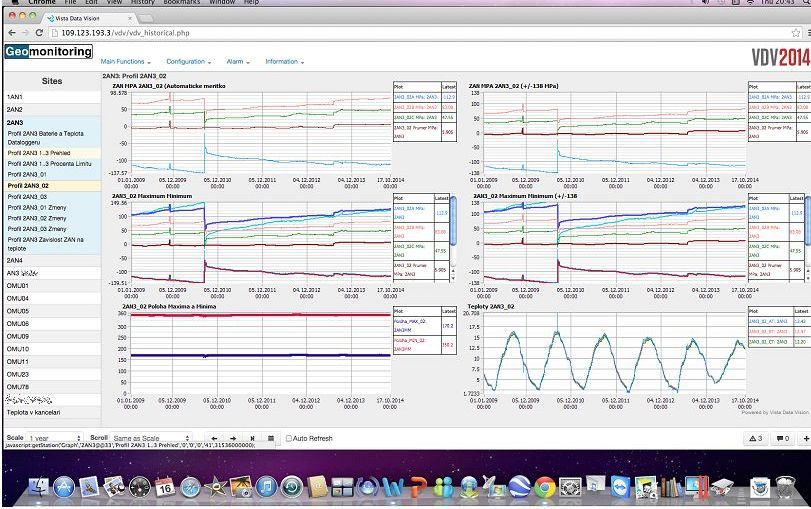811x509 pixels.
Task: Expand the Alarm menu
Action: pos(238,62)
